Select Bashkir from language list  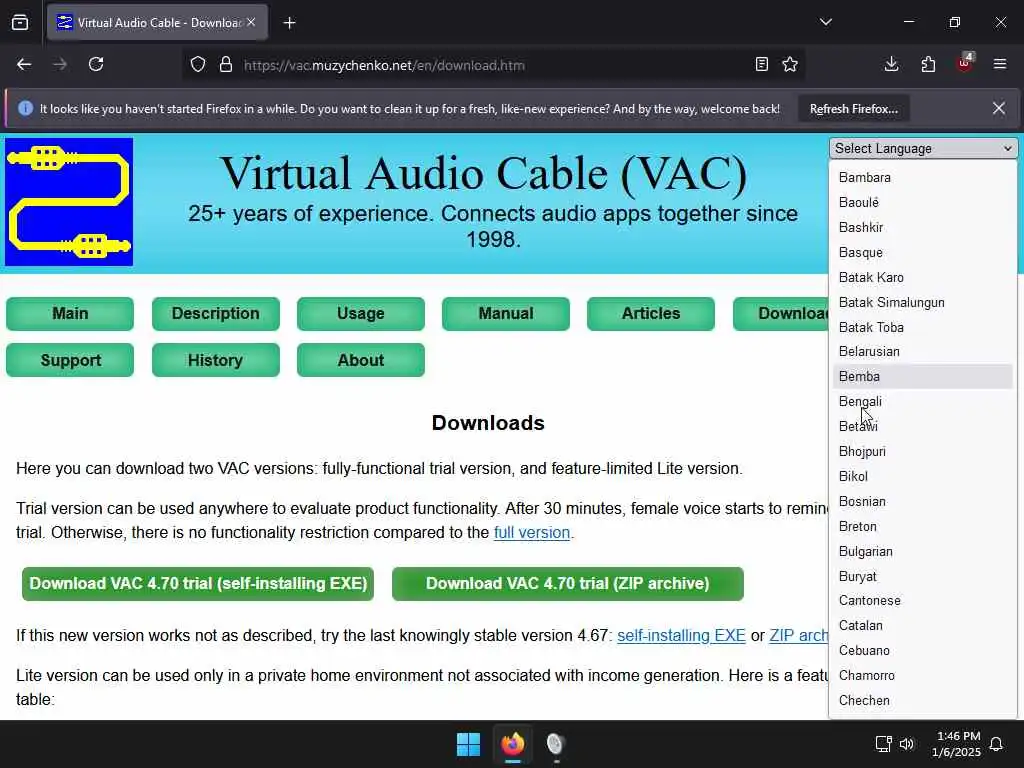pyautogui.click(x=923, y=227)
